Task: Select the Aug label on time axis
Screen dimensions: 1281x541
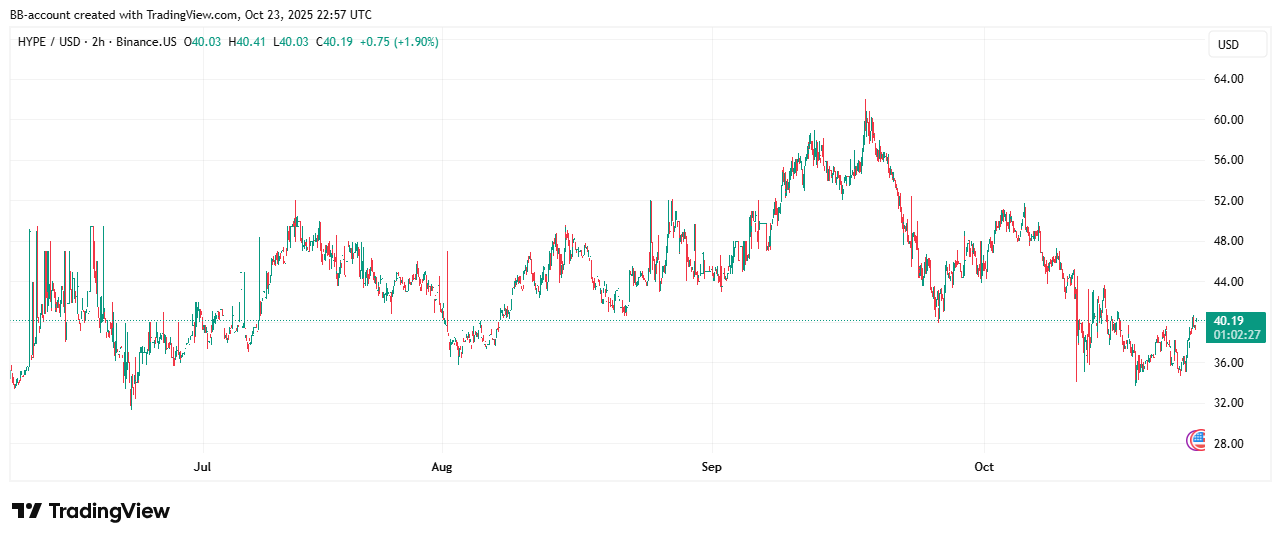Action: 442,467
